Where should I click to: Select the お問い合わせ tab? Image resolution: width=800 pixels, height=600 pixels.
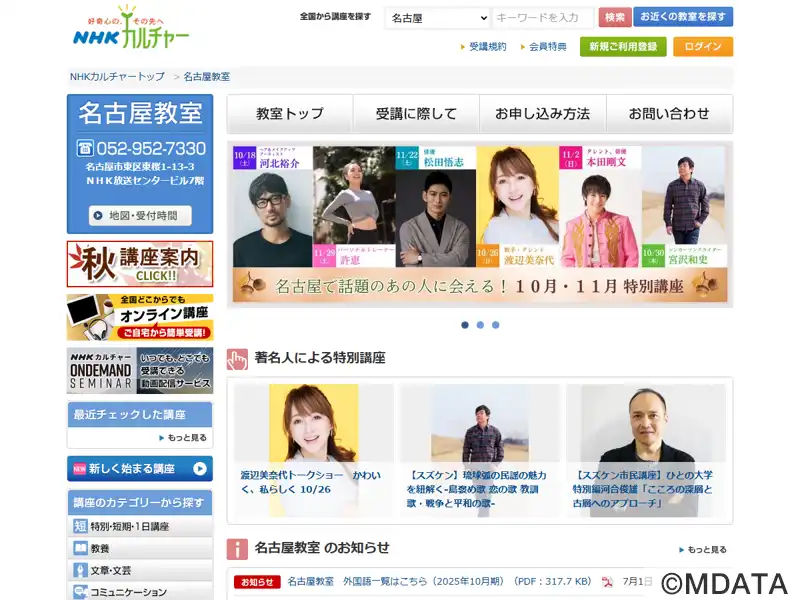(x=669, y=113)
